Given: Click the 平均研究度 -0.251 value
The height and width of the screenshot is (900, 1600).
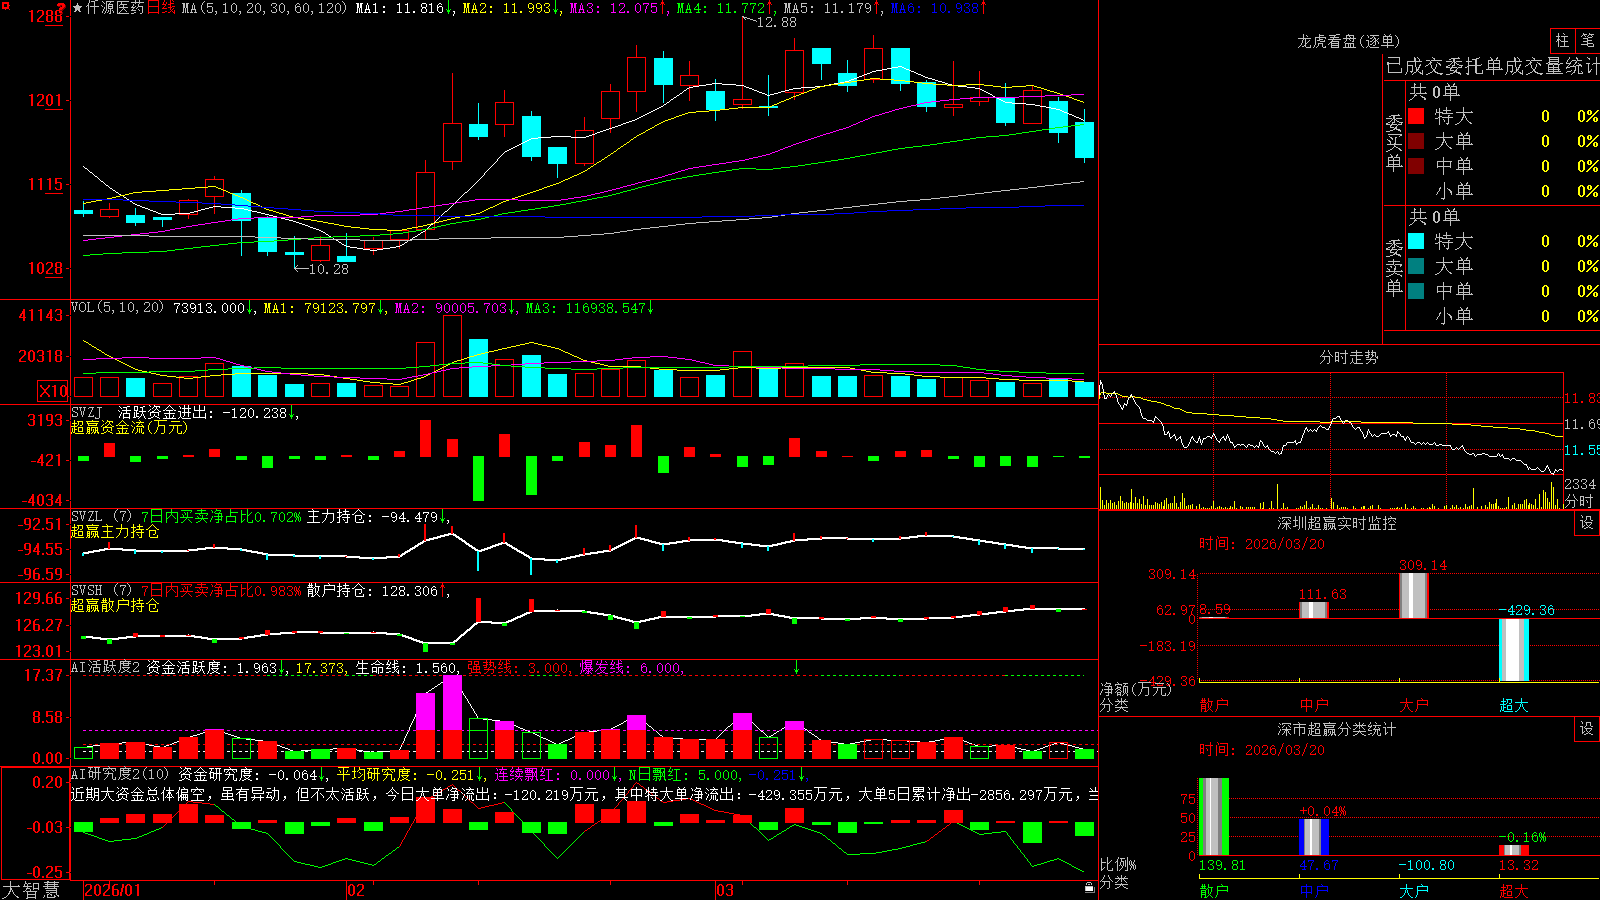Looking at the screenshot, I should coord(405,774).
